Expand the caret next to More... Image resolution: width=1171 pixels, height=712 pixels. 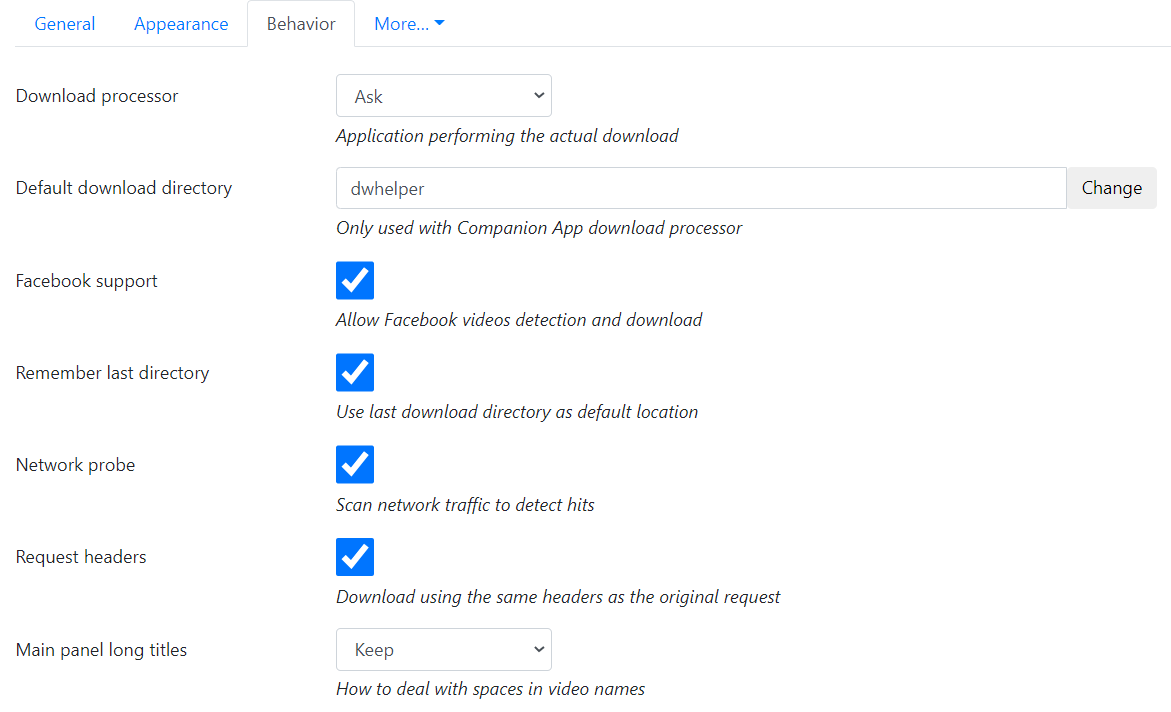tap(438, 23)
